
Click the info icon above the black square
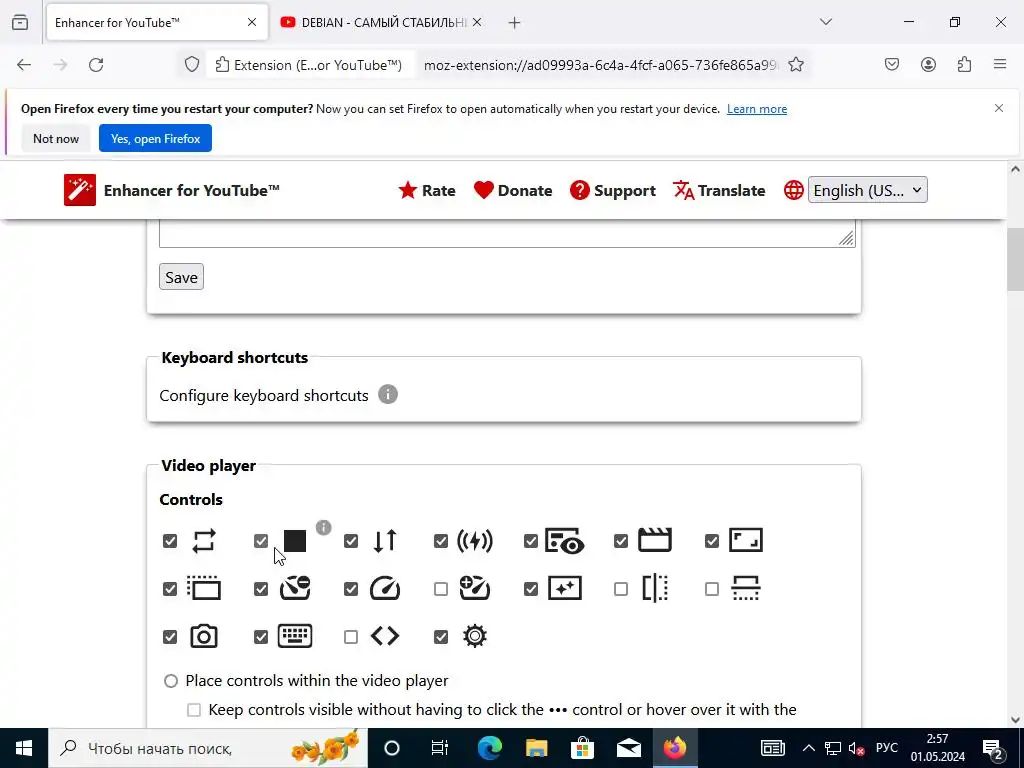click(x=323, y=527)
